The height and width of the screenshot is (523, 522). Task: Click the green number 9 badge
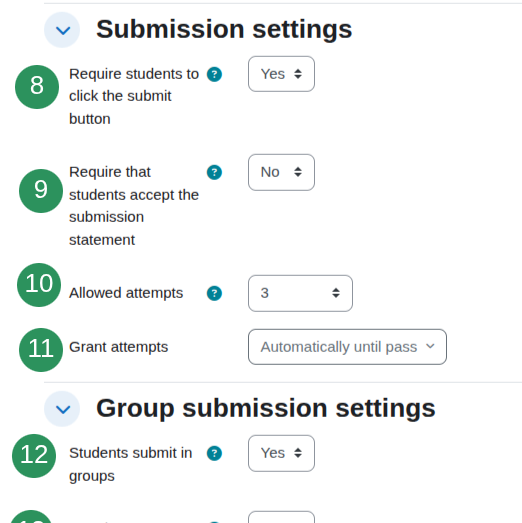point(41,191)
